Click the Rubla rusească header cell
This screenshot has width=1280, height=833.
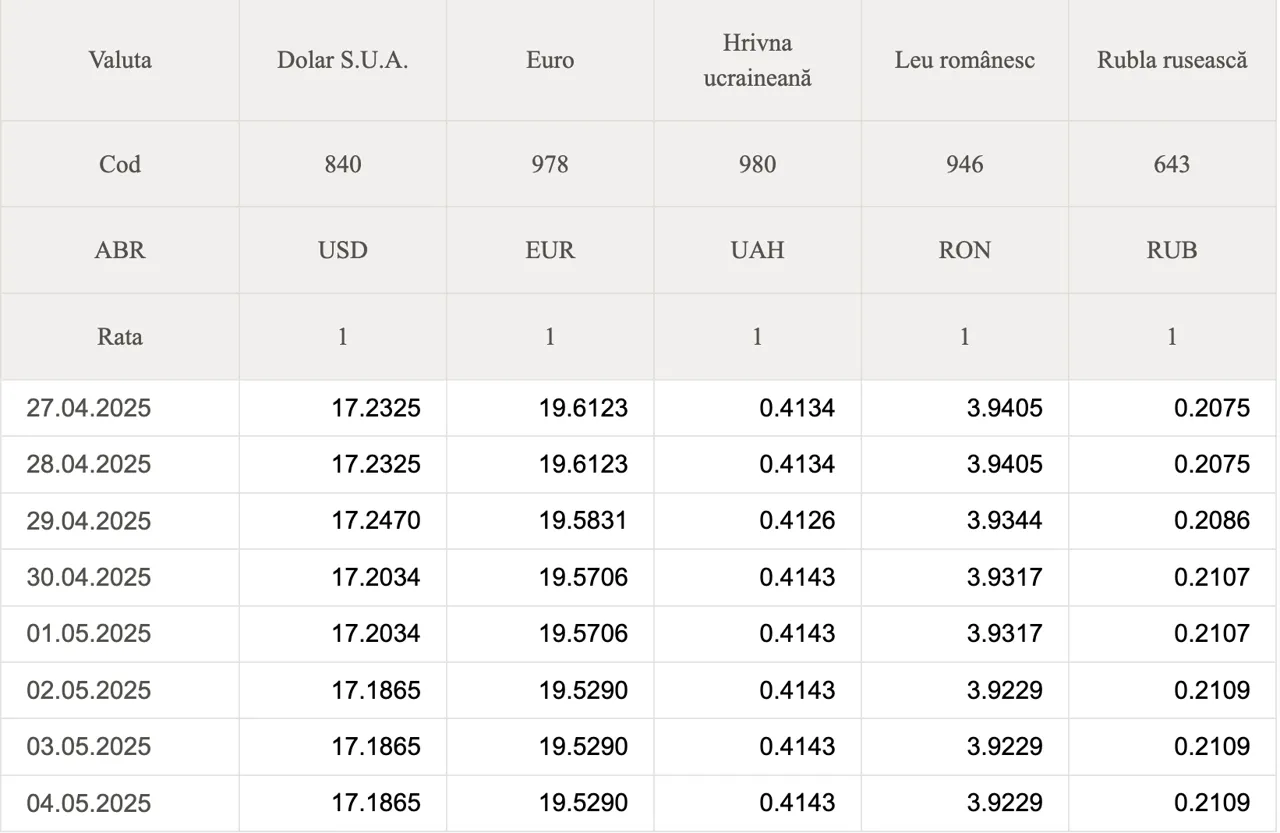click(1172, 60)
